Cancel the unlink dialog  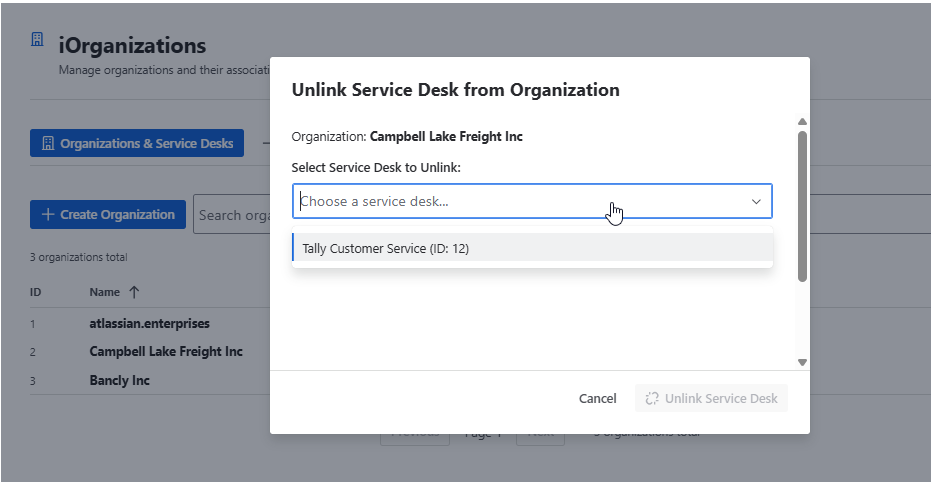[x=597, y=398]
